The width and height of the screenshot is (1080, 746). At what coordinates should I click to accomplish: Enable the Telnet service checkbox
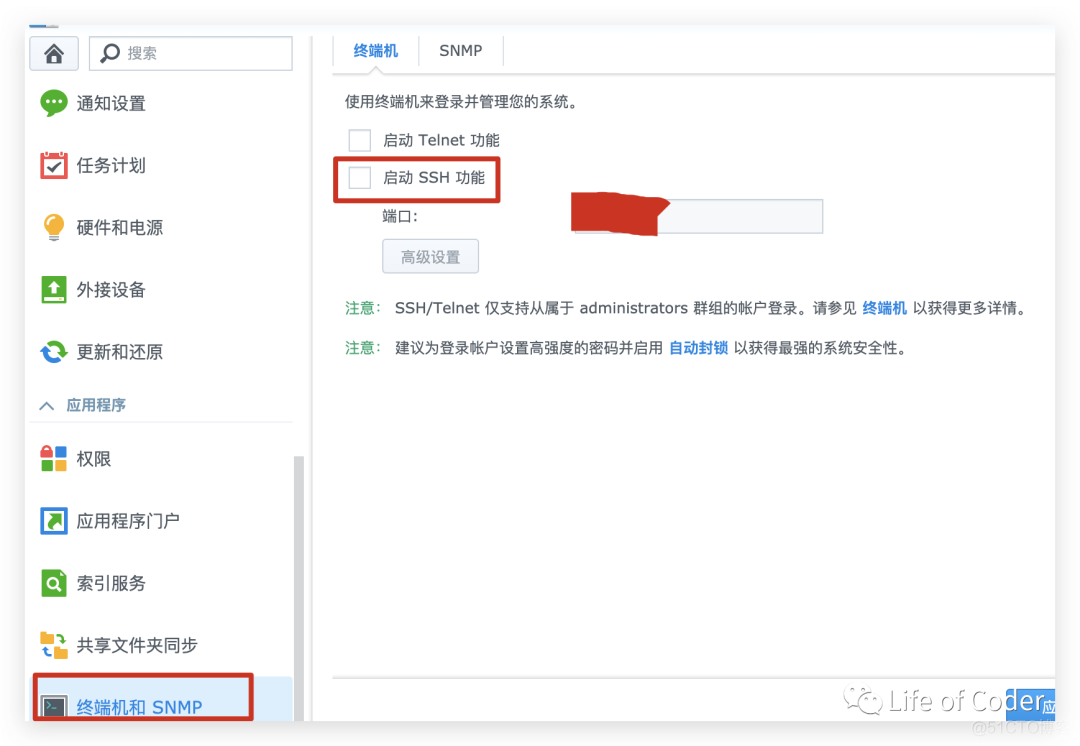click(360, 140)
